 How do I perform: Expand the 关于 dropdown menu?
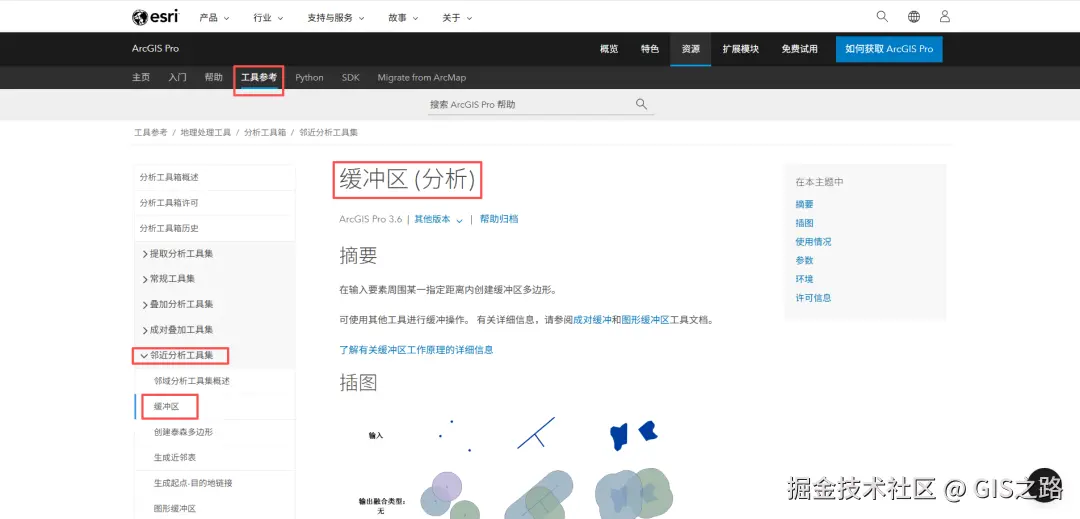[x=457, y=18]
